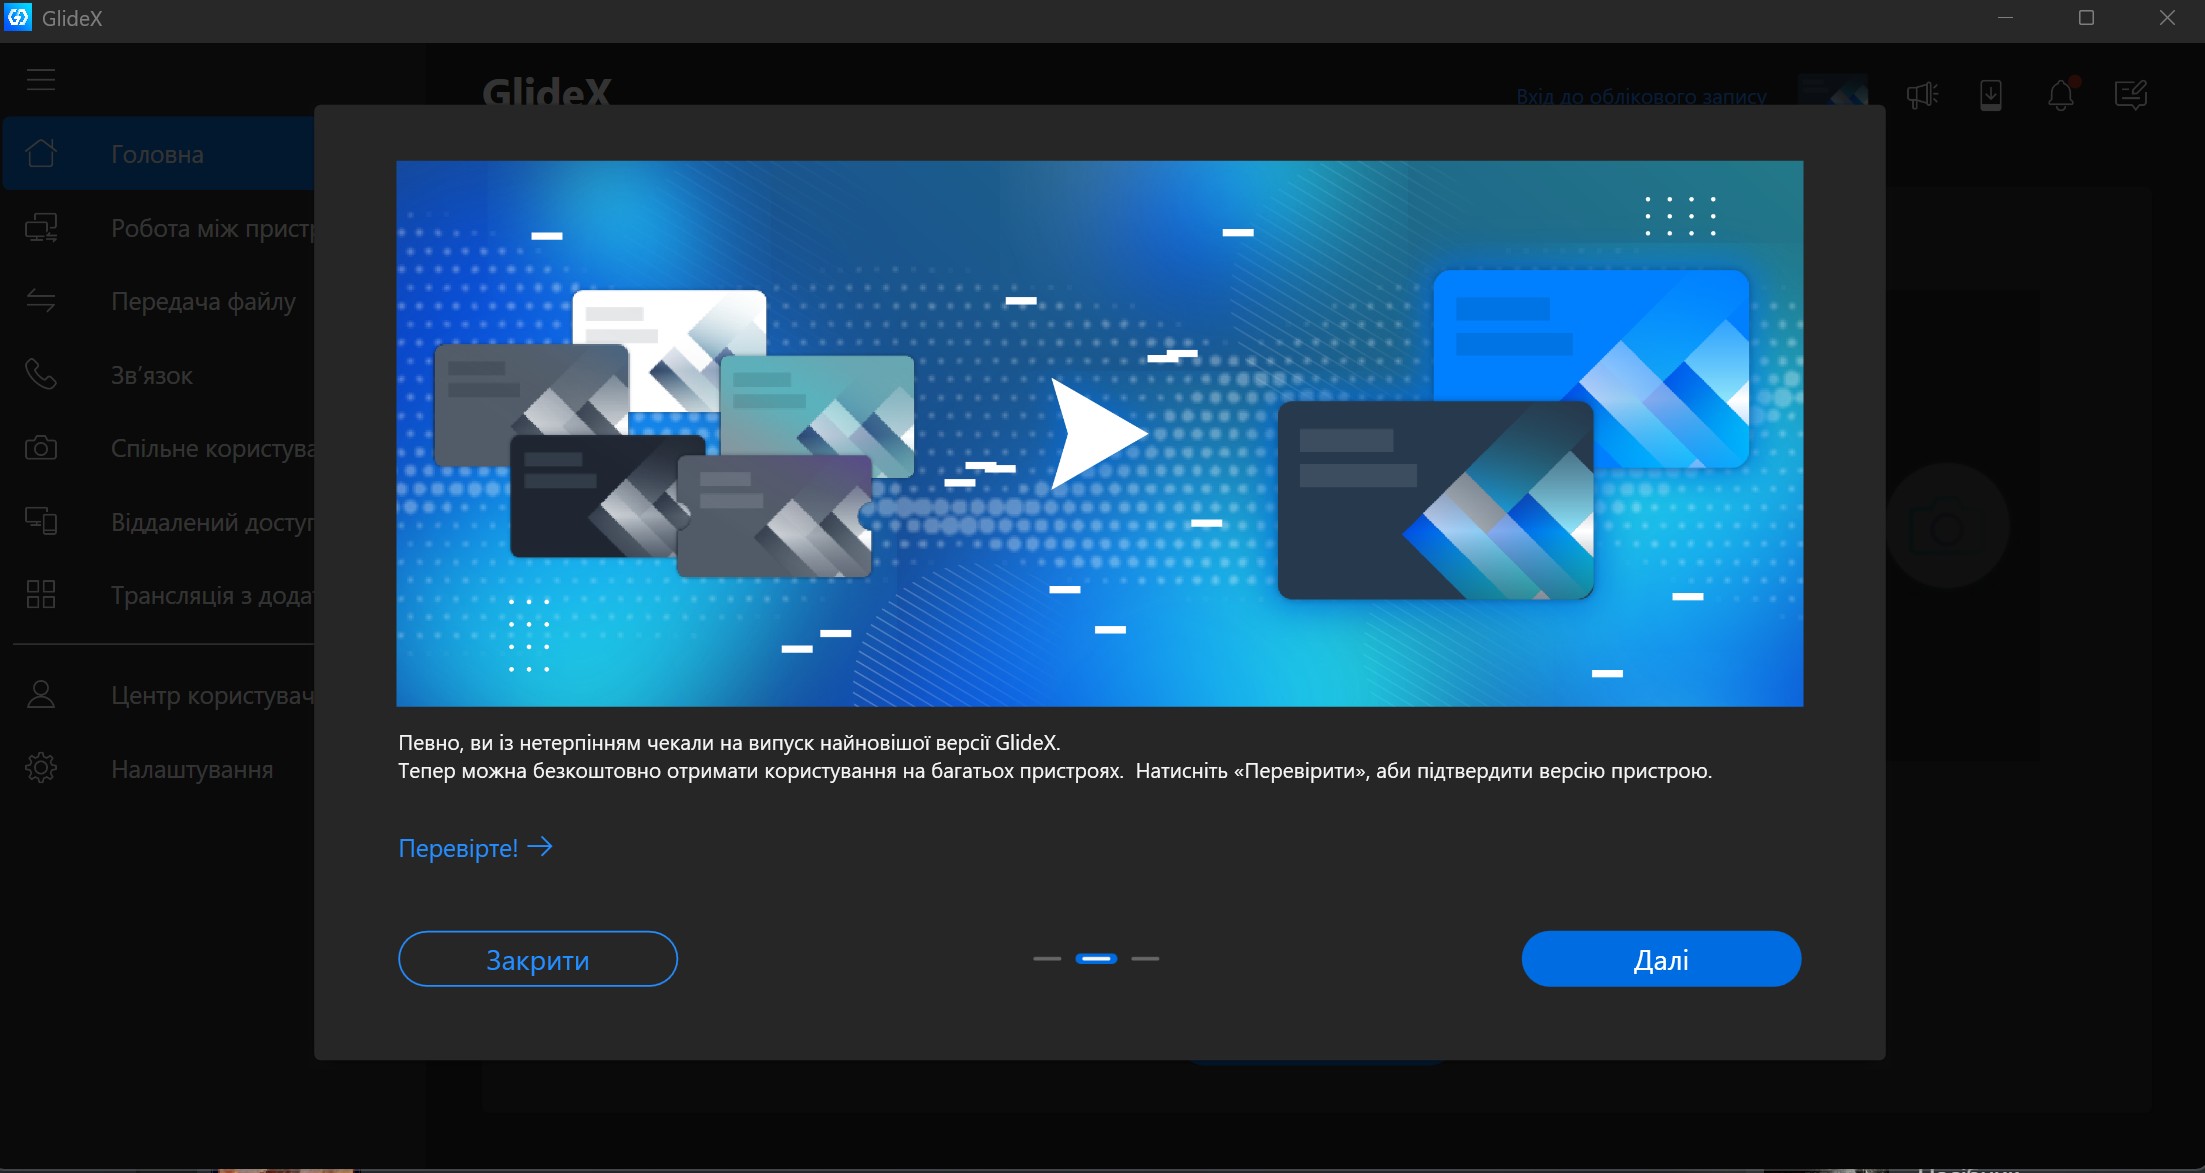This screenshot has height=1173, width=2205.
Task: Click the remote access devices icon
Action: point(41,522)
